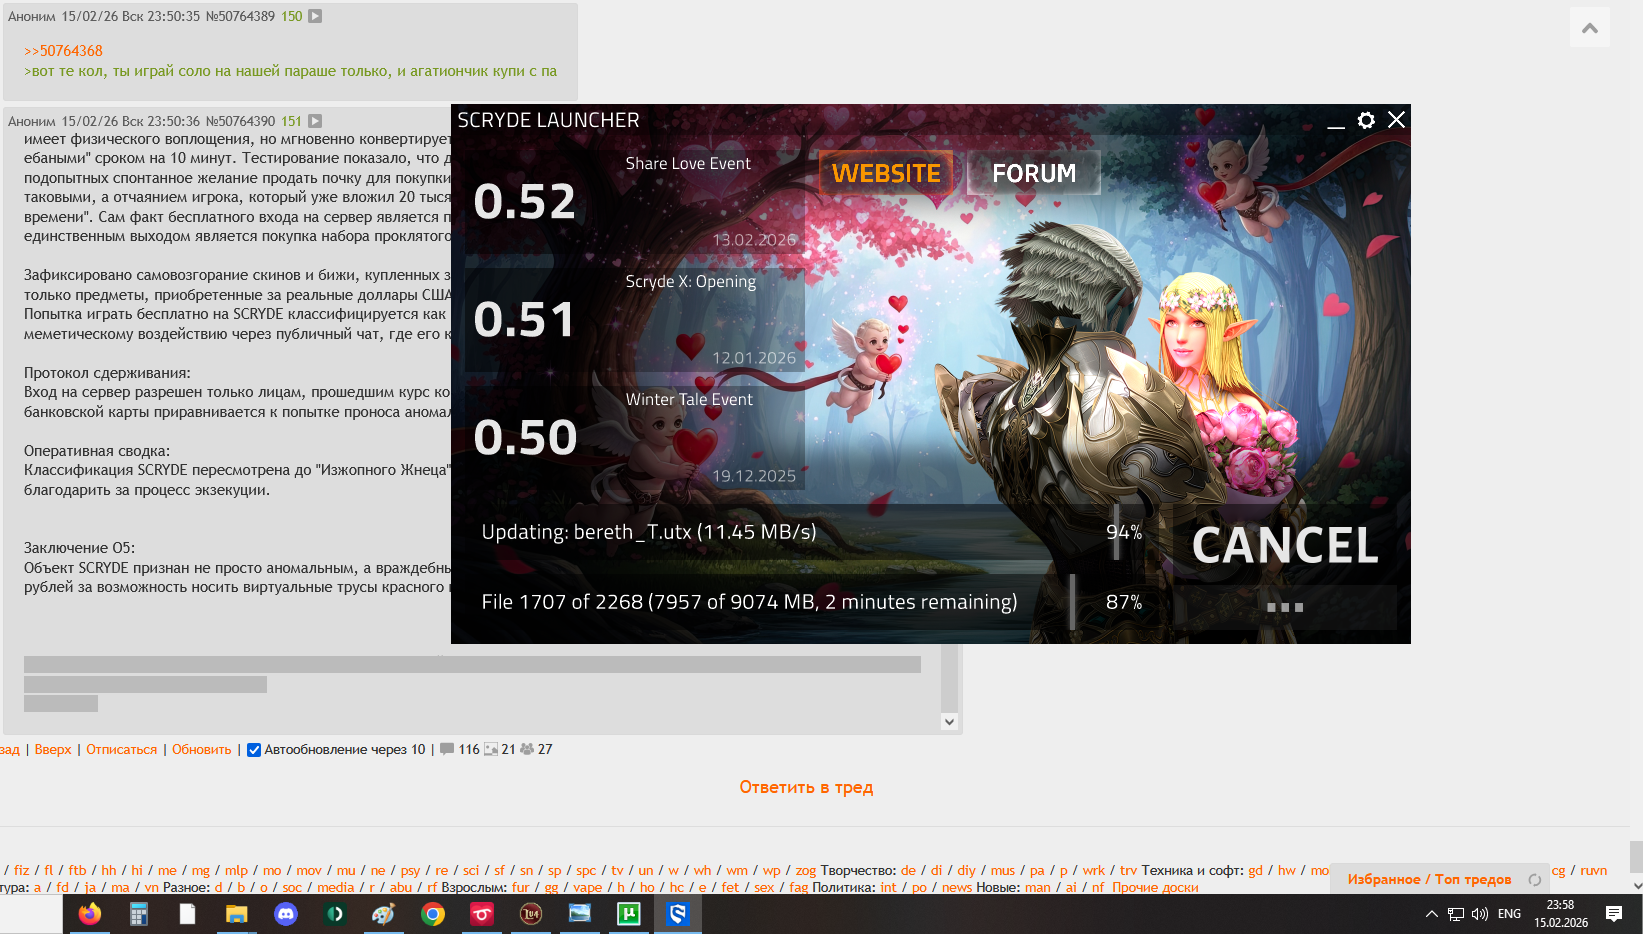Image resolution: width=1643 pixels, height=934 pixels.
Task: Open Firefox from the taskbar
Action: pyautogui.click(x=89, y=914)
